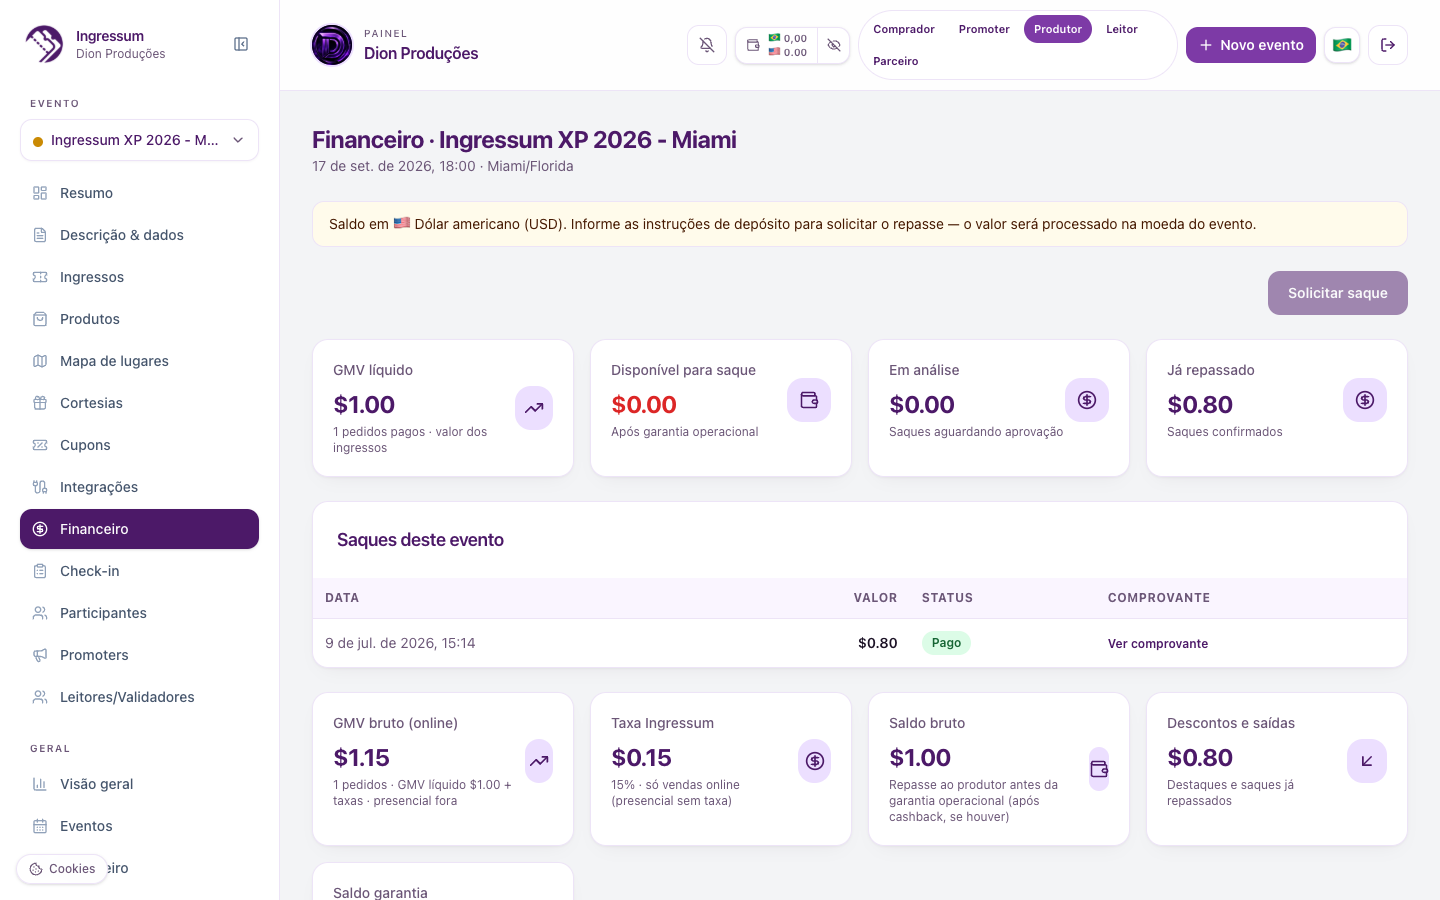Viewport: 1440px width, 900px height.
Task: Click the Leitores/Validadores users icon
Action: click(x=40, y=697)
